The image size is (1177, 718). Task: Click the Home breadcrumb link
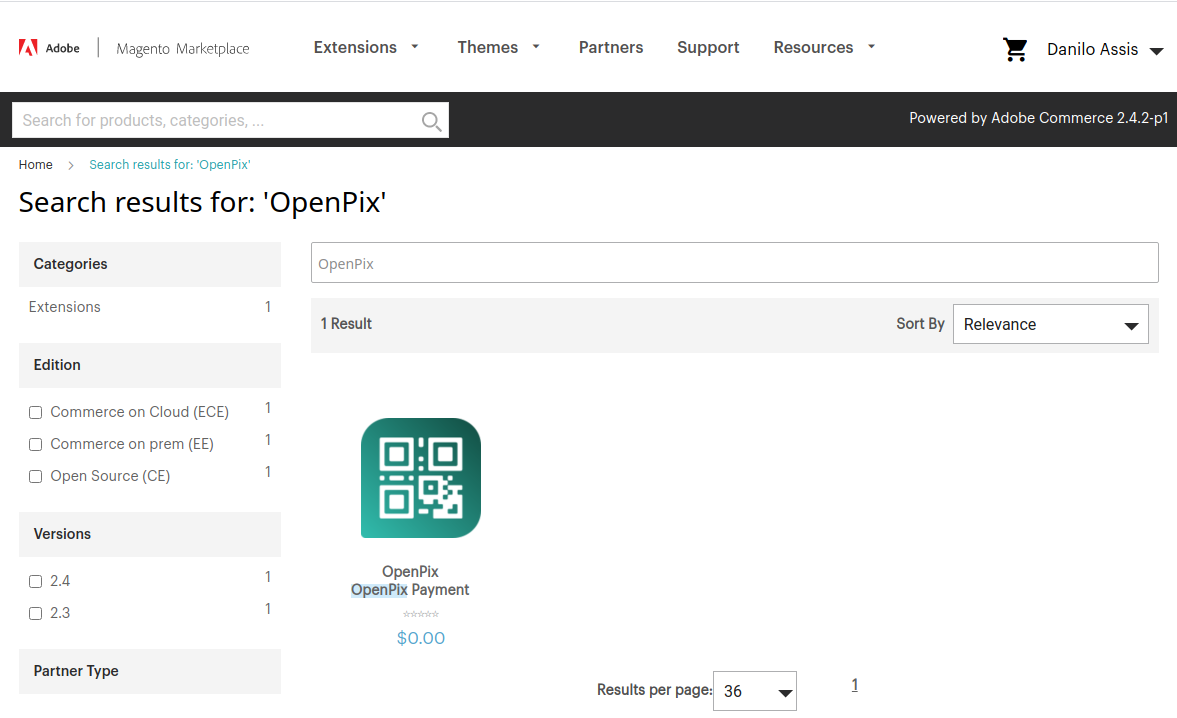coord(35,164)
